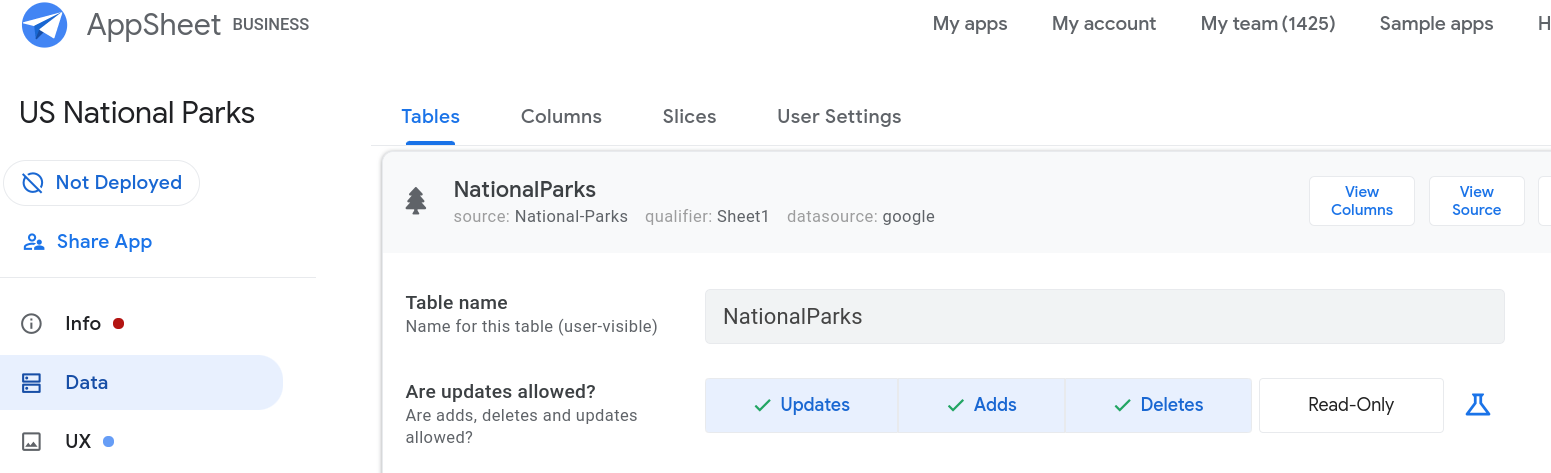Viewport: 1551px width, 473px height.
Task: Click the Table name input field
Action: [x=1104, y=317]
